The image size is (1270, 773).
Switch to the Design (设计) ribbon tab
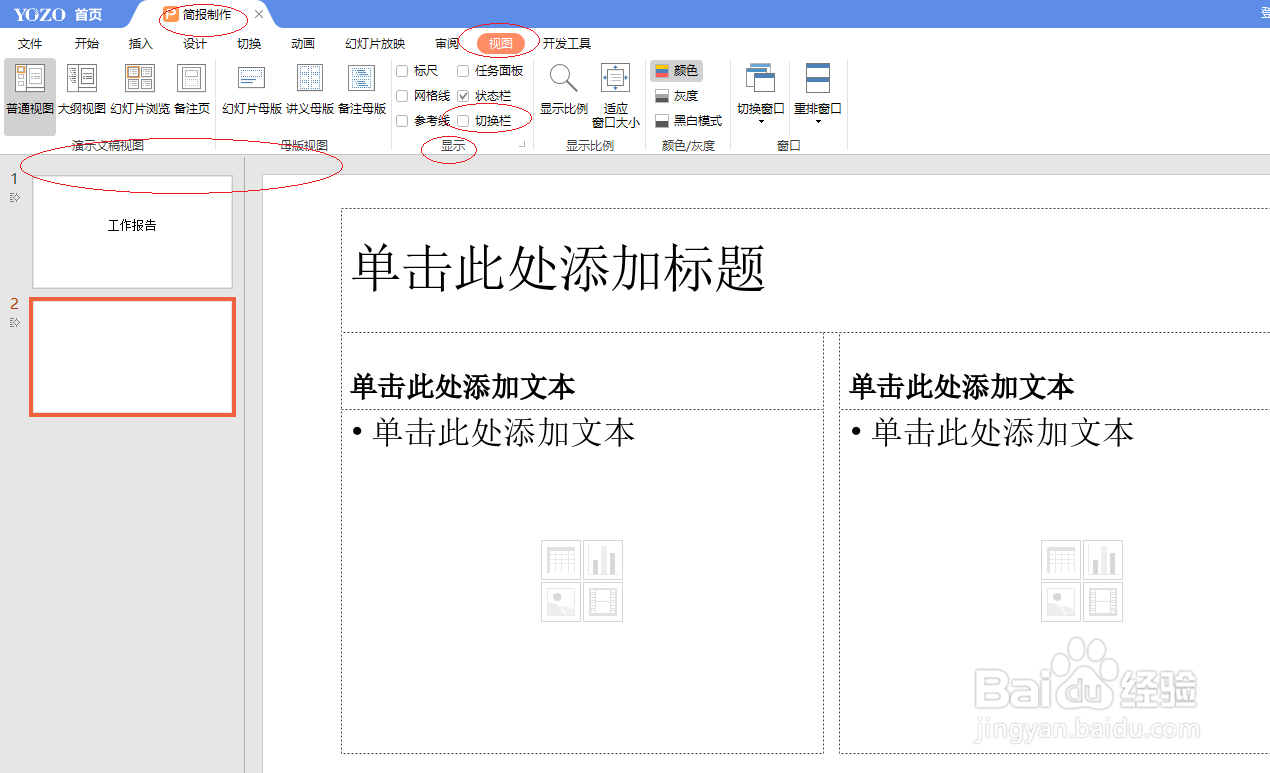point(195,44)
